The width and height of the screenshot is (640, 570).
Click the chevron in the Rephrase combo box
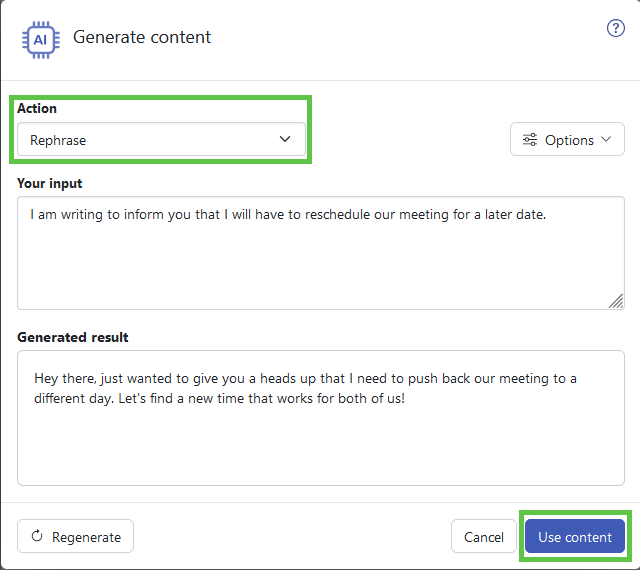point(285,139)
